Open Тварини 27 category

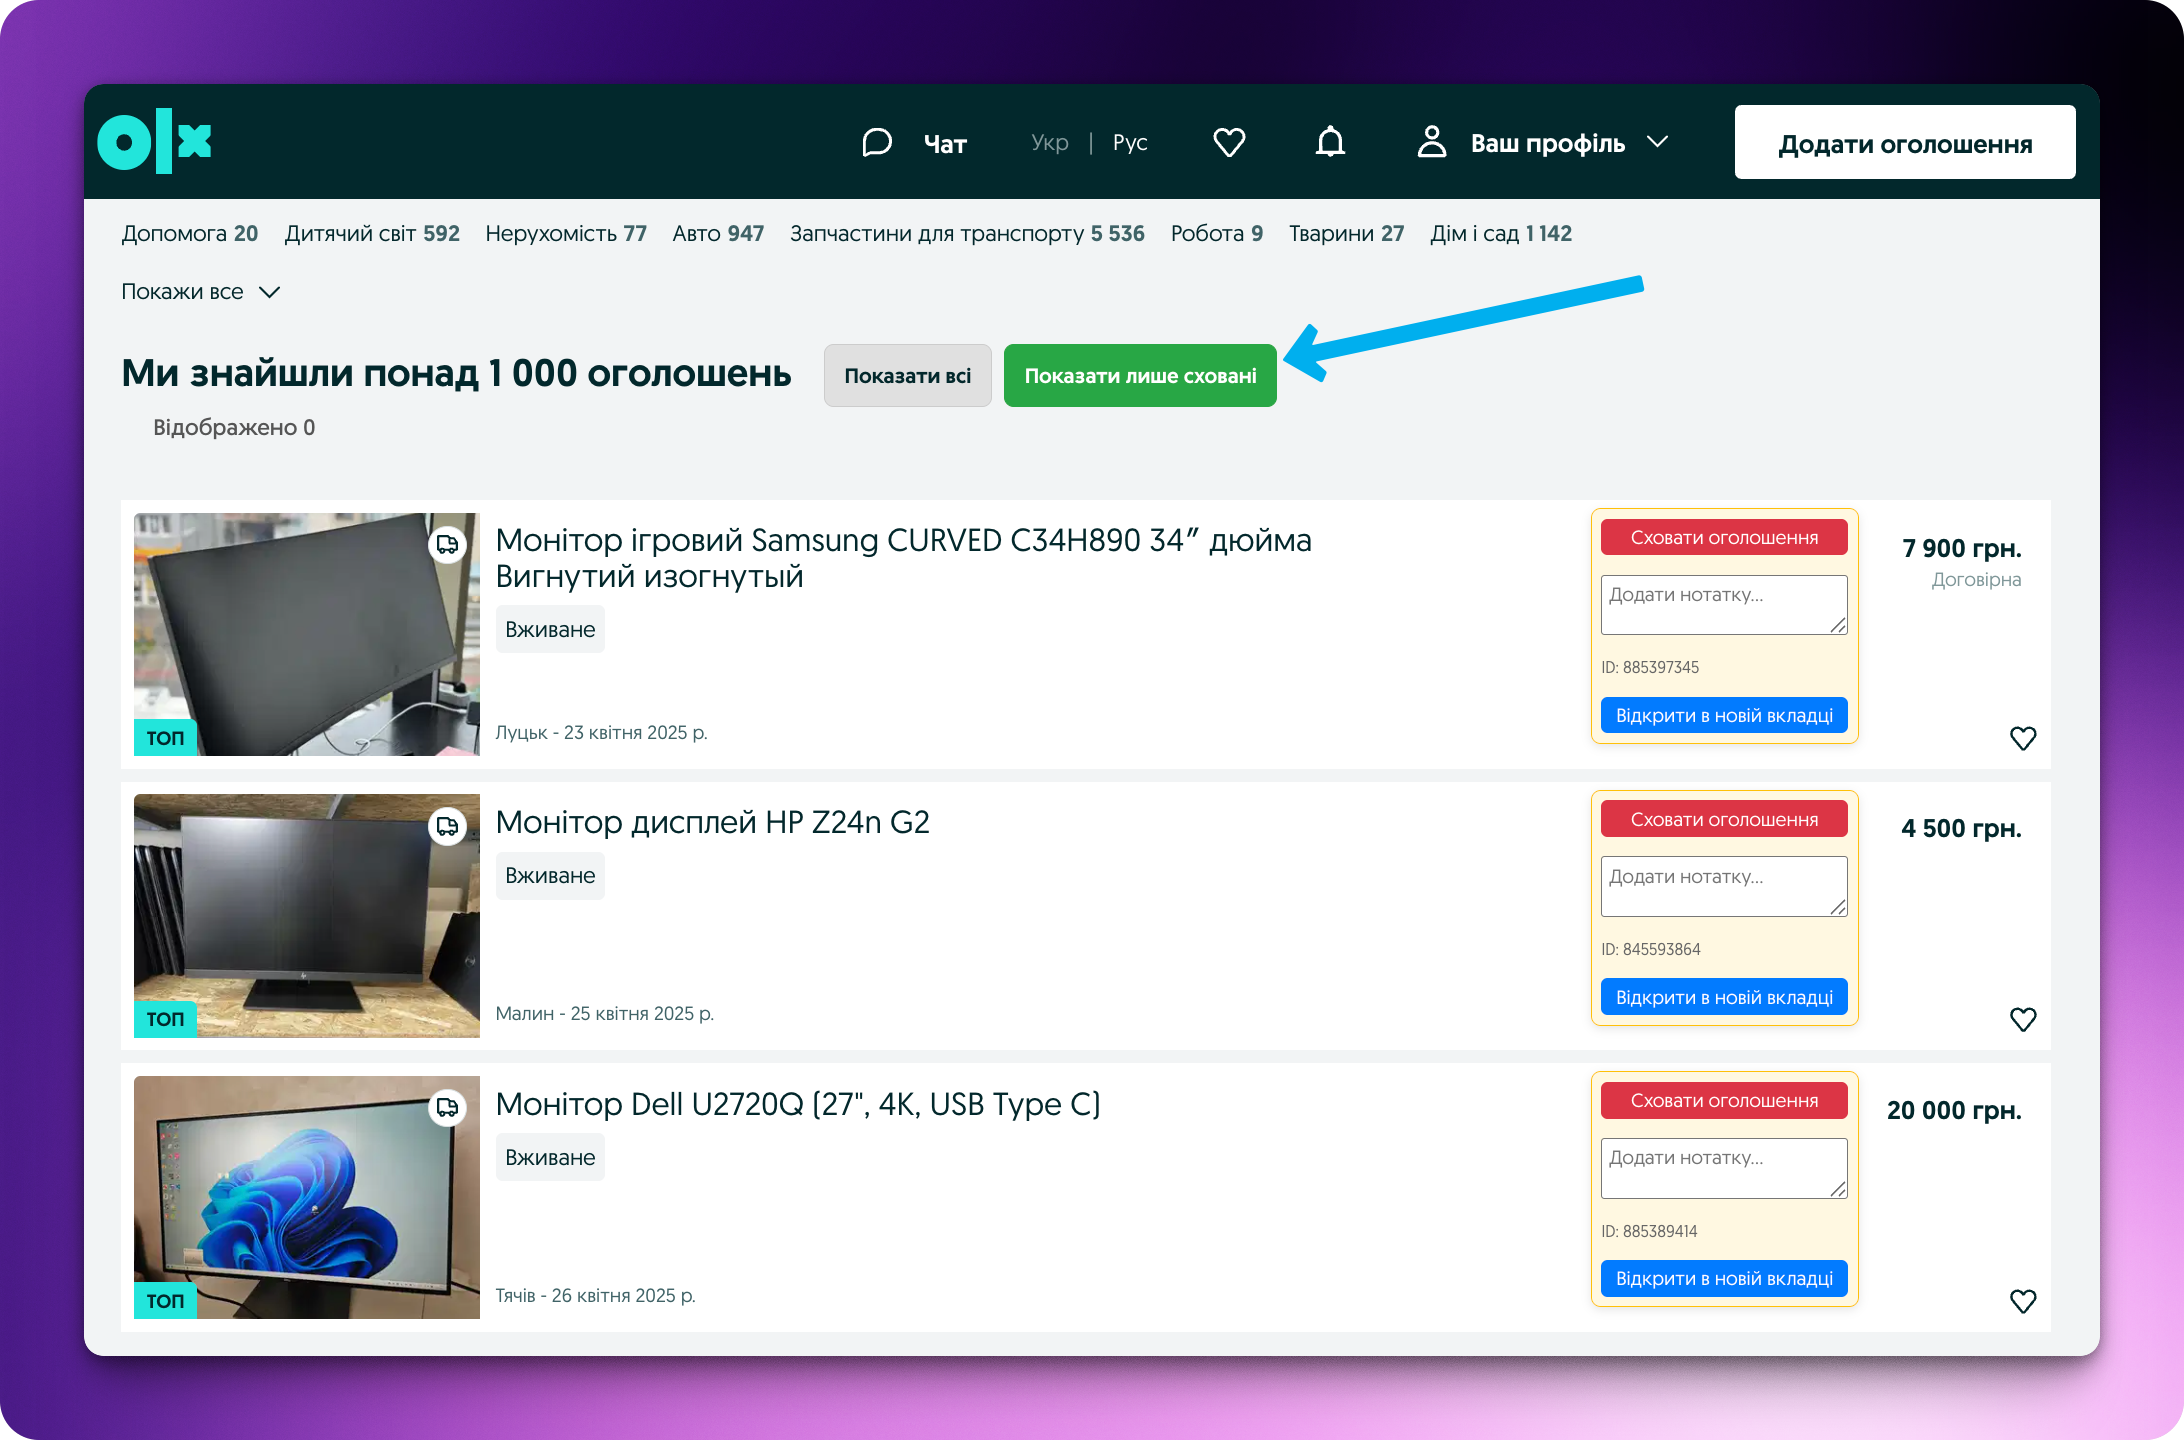click(1346, 234)
